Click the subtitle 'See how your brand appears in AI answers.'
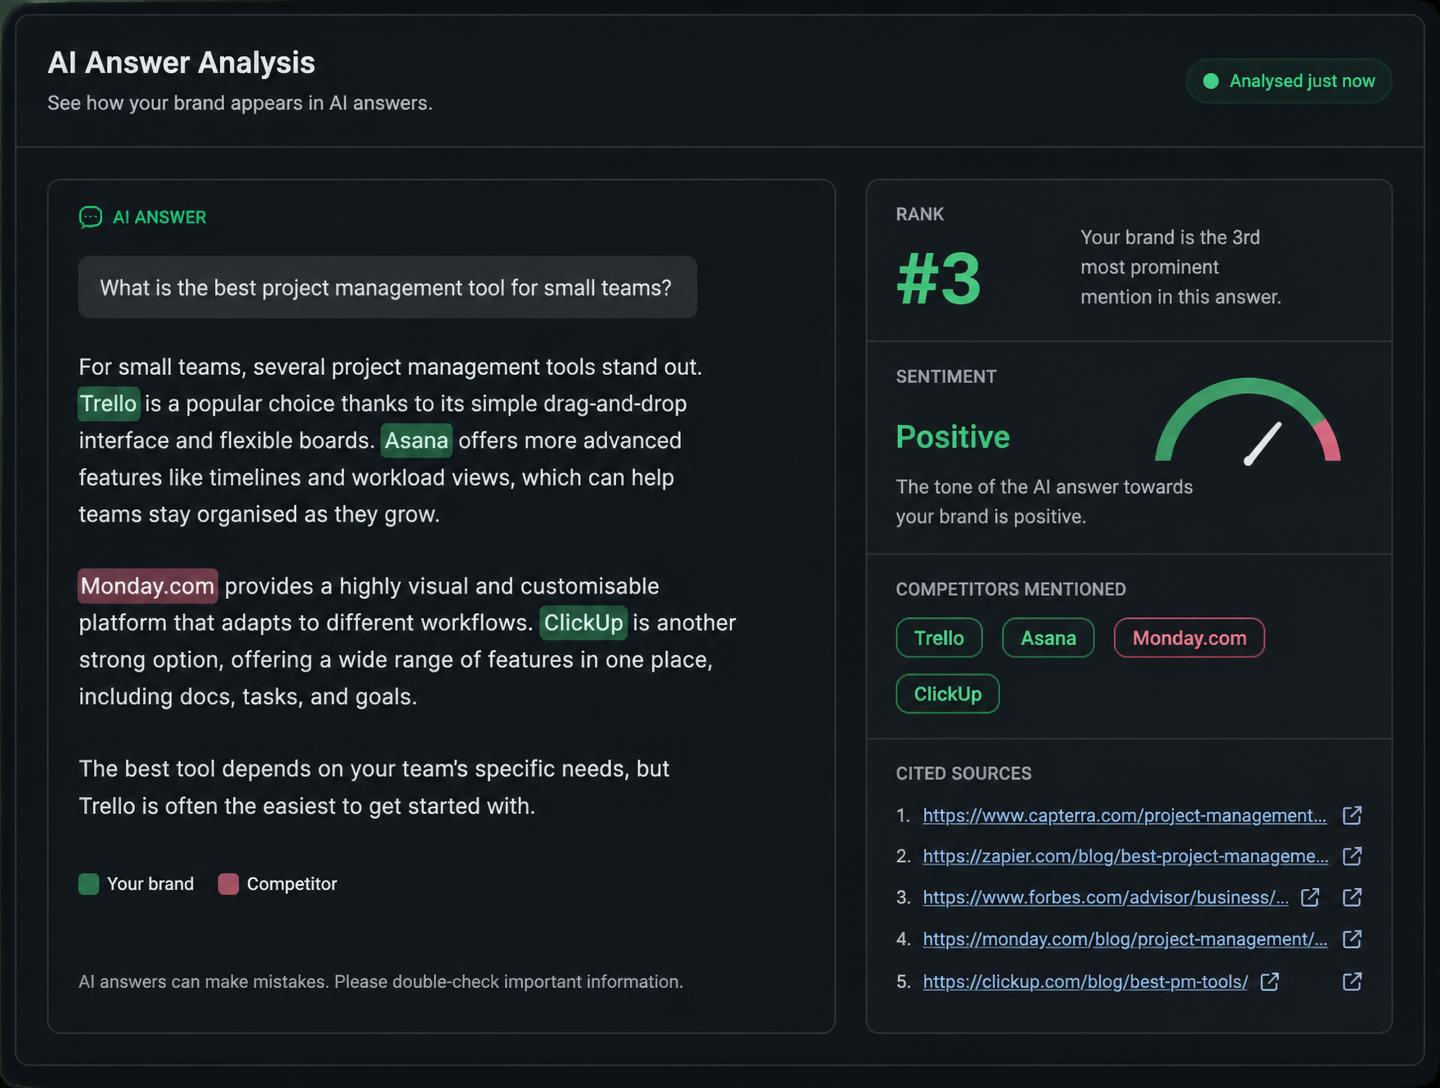The image size is (1440, 1088). (x=240, y=103)
